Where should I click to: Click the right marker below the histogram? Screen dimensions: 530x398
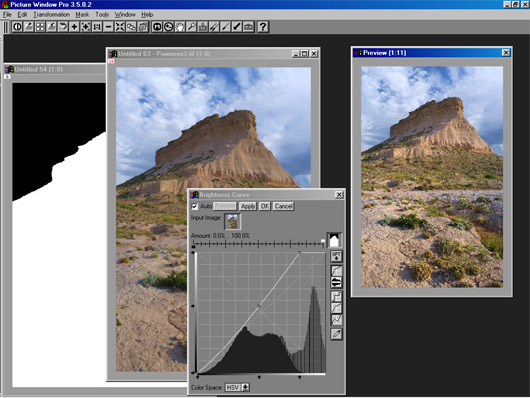(x=299, y=377)
